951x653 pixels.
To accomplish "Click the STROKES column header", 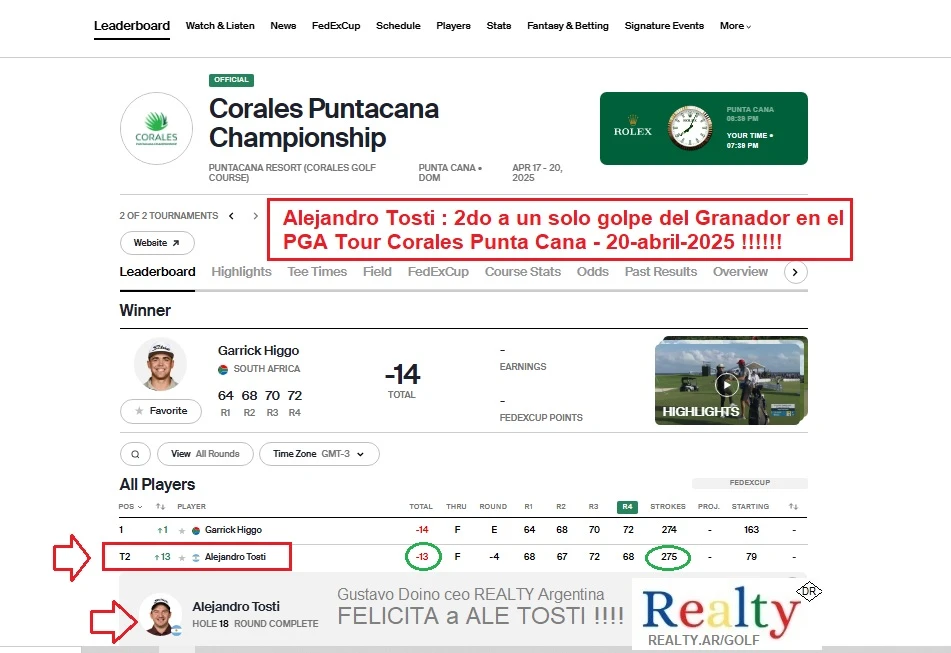I will click(x=668, y=507).
